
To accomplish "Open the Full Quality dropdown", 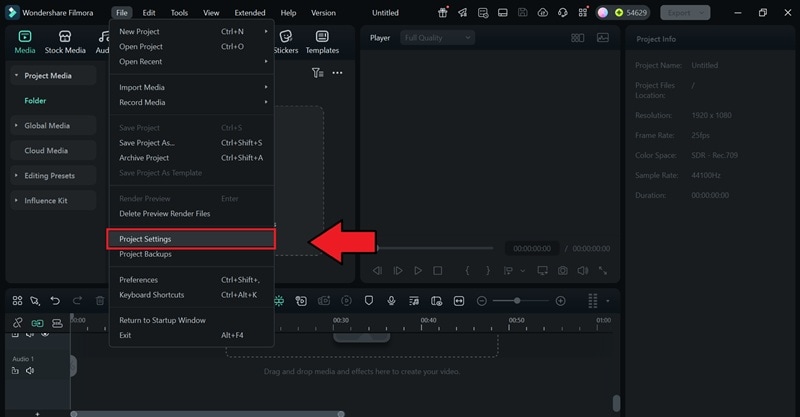I will [x=438, y=38].
